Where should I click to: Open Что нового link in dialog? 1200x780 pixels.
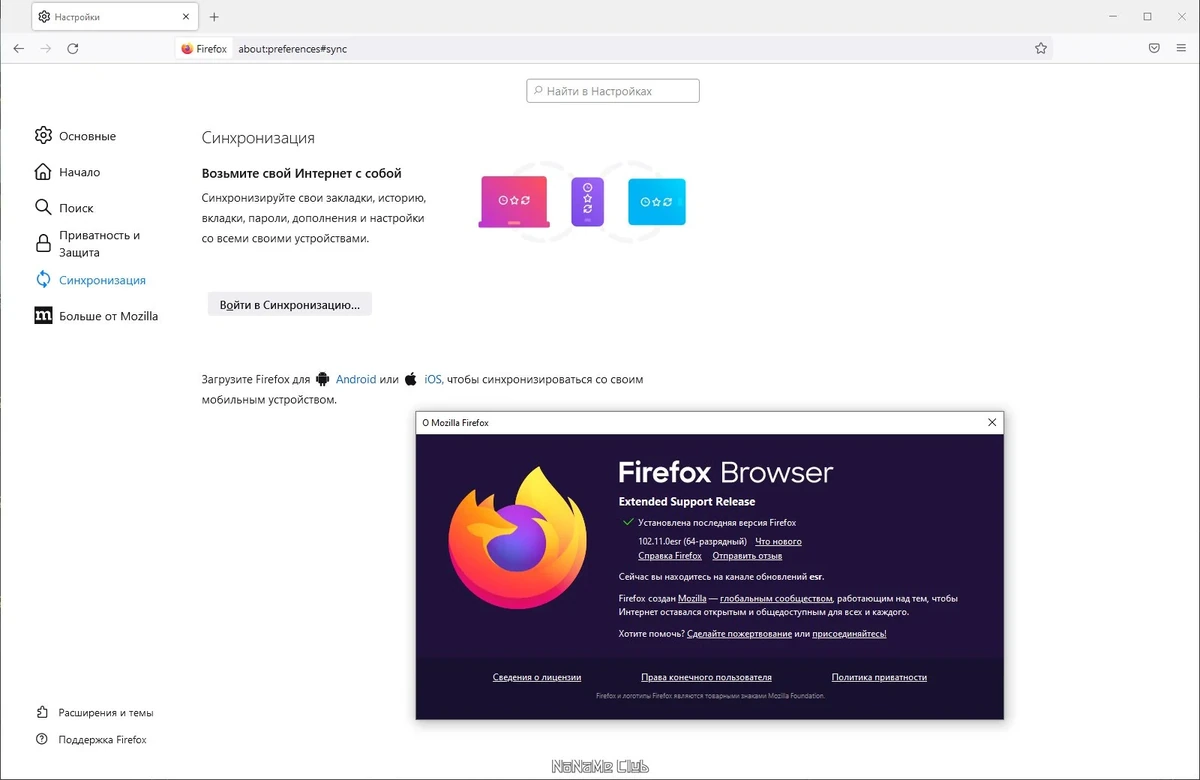point(778,541)
